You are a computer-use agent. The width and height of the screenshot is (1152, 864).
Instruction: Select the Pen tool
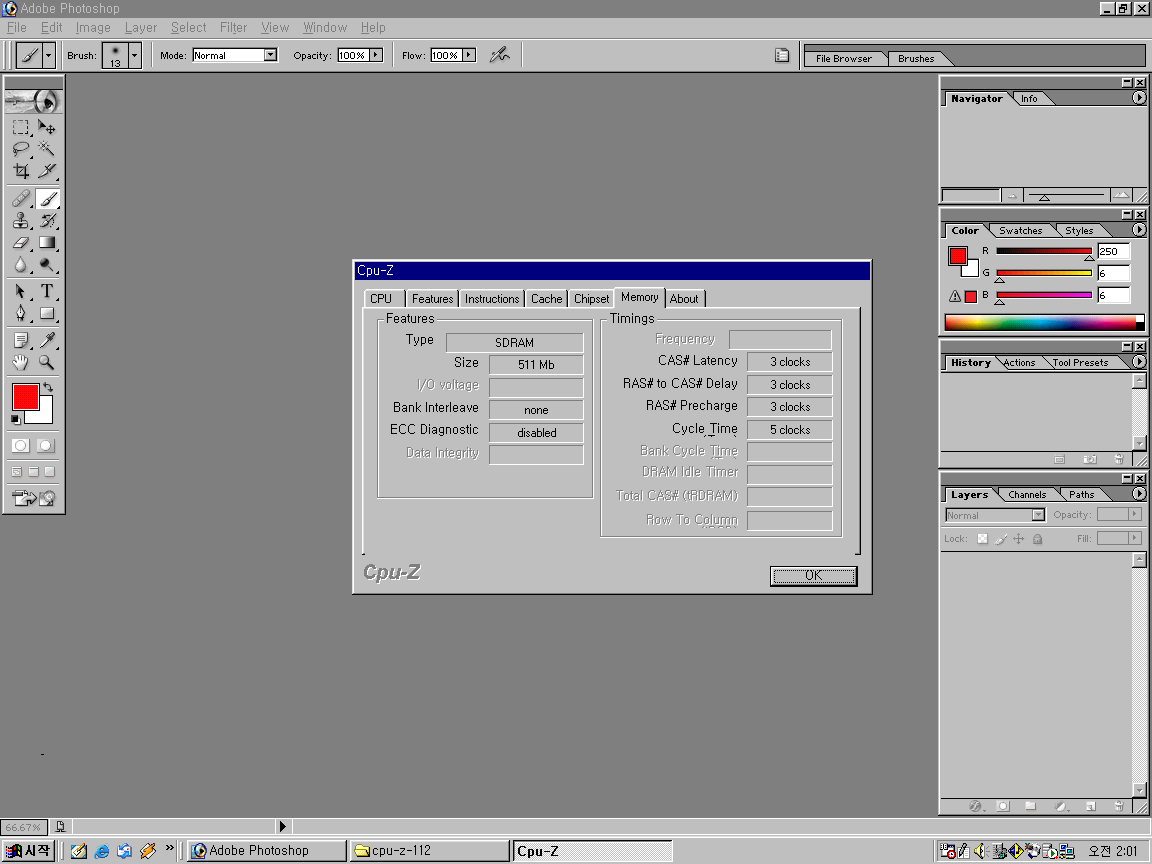tap(21, 314)
